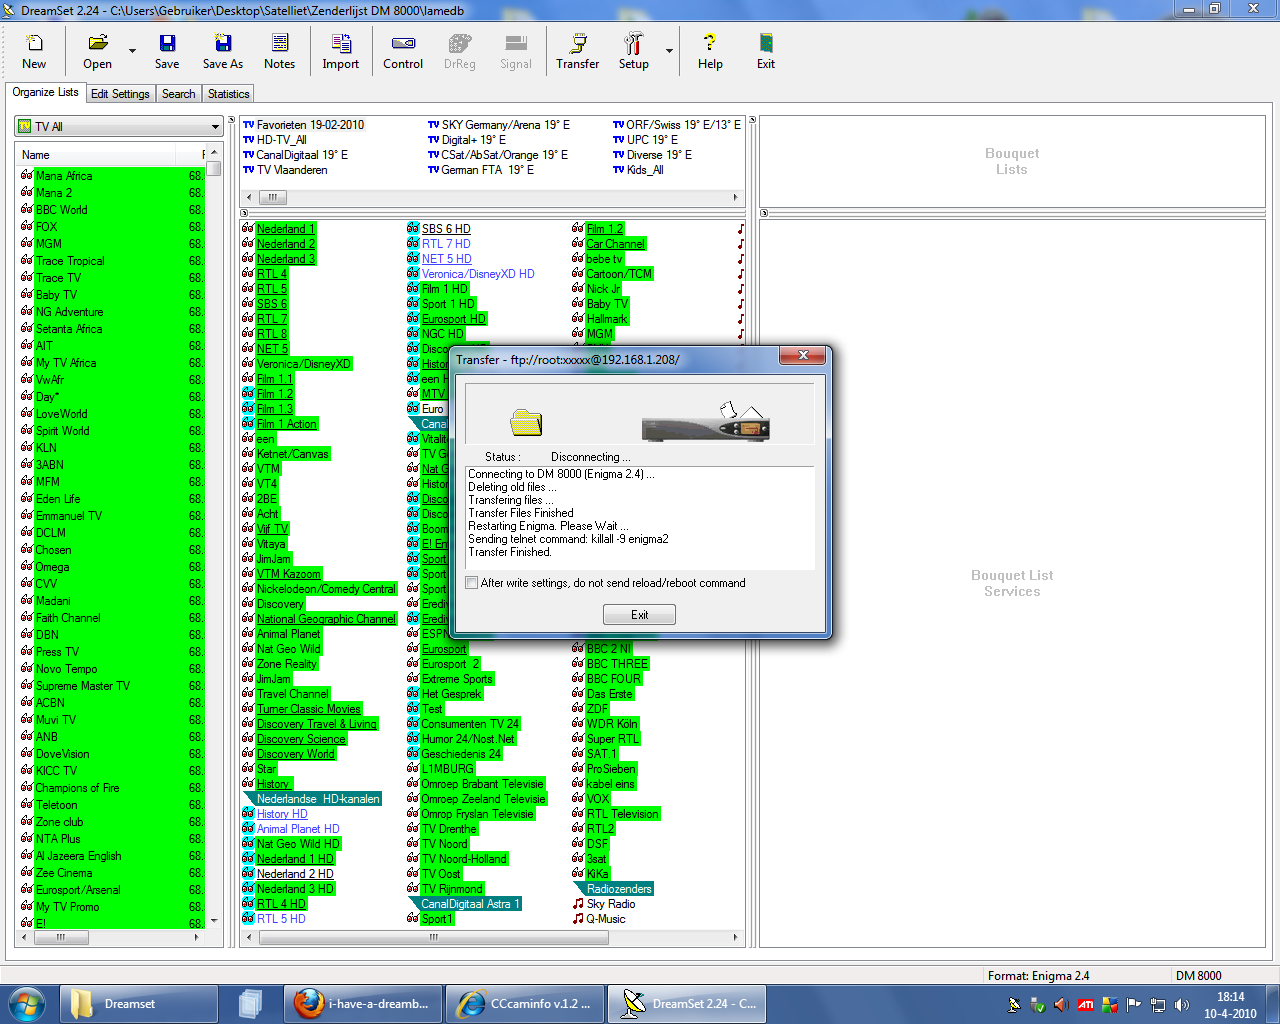Click the Exit toolbar icon

click(x=766, y=51)
